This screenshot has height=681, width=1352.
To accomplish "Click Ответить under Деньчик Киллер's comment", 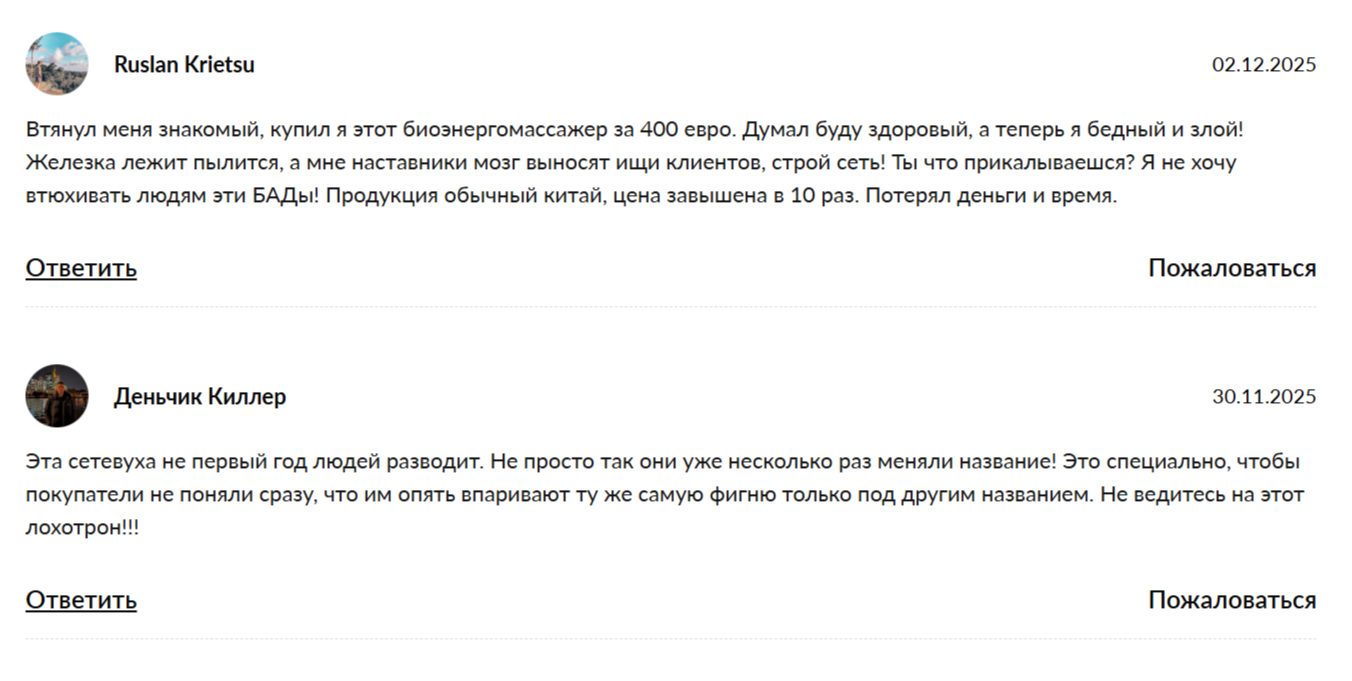I will (80, 601).
